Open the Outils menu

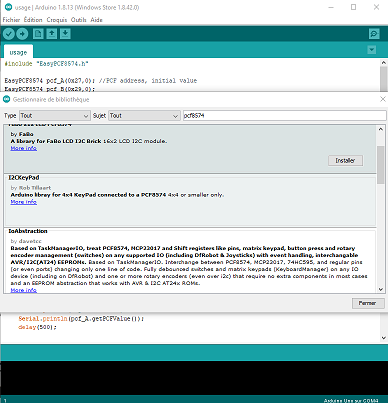point(79,20)
